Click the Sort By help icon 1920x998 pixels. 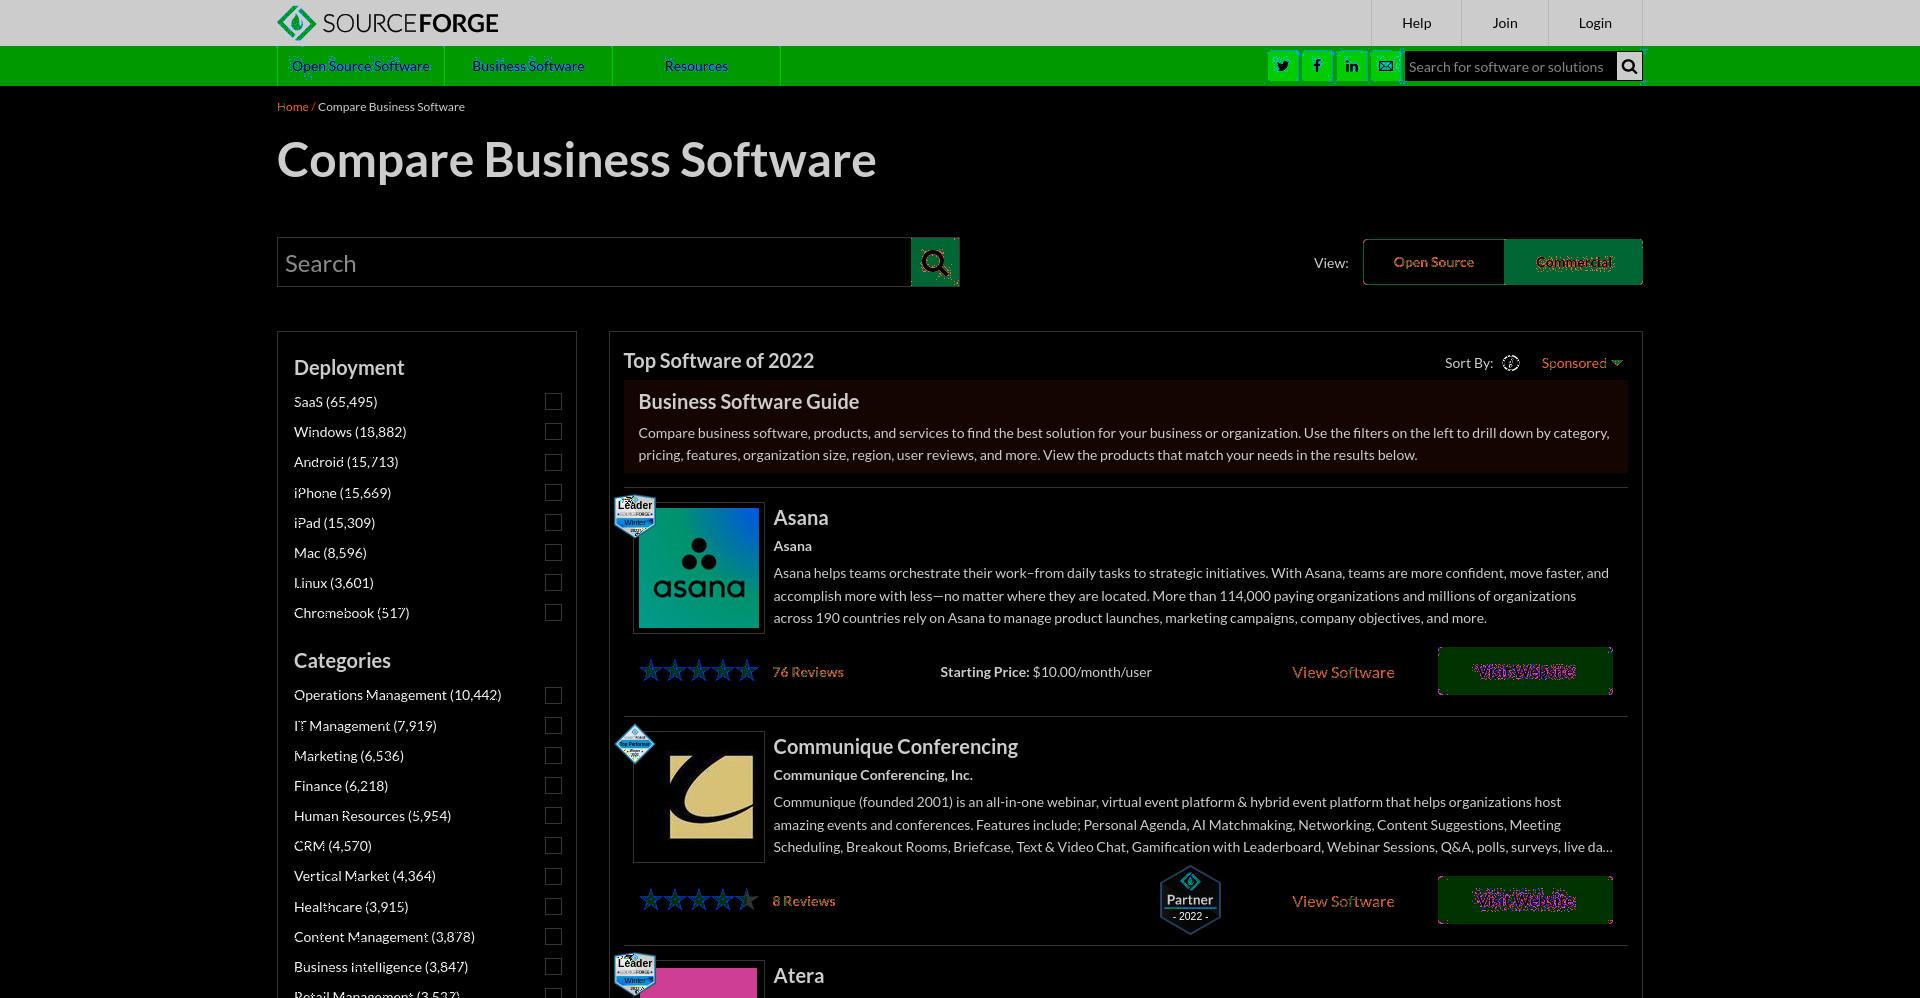pos(1511,363)
